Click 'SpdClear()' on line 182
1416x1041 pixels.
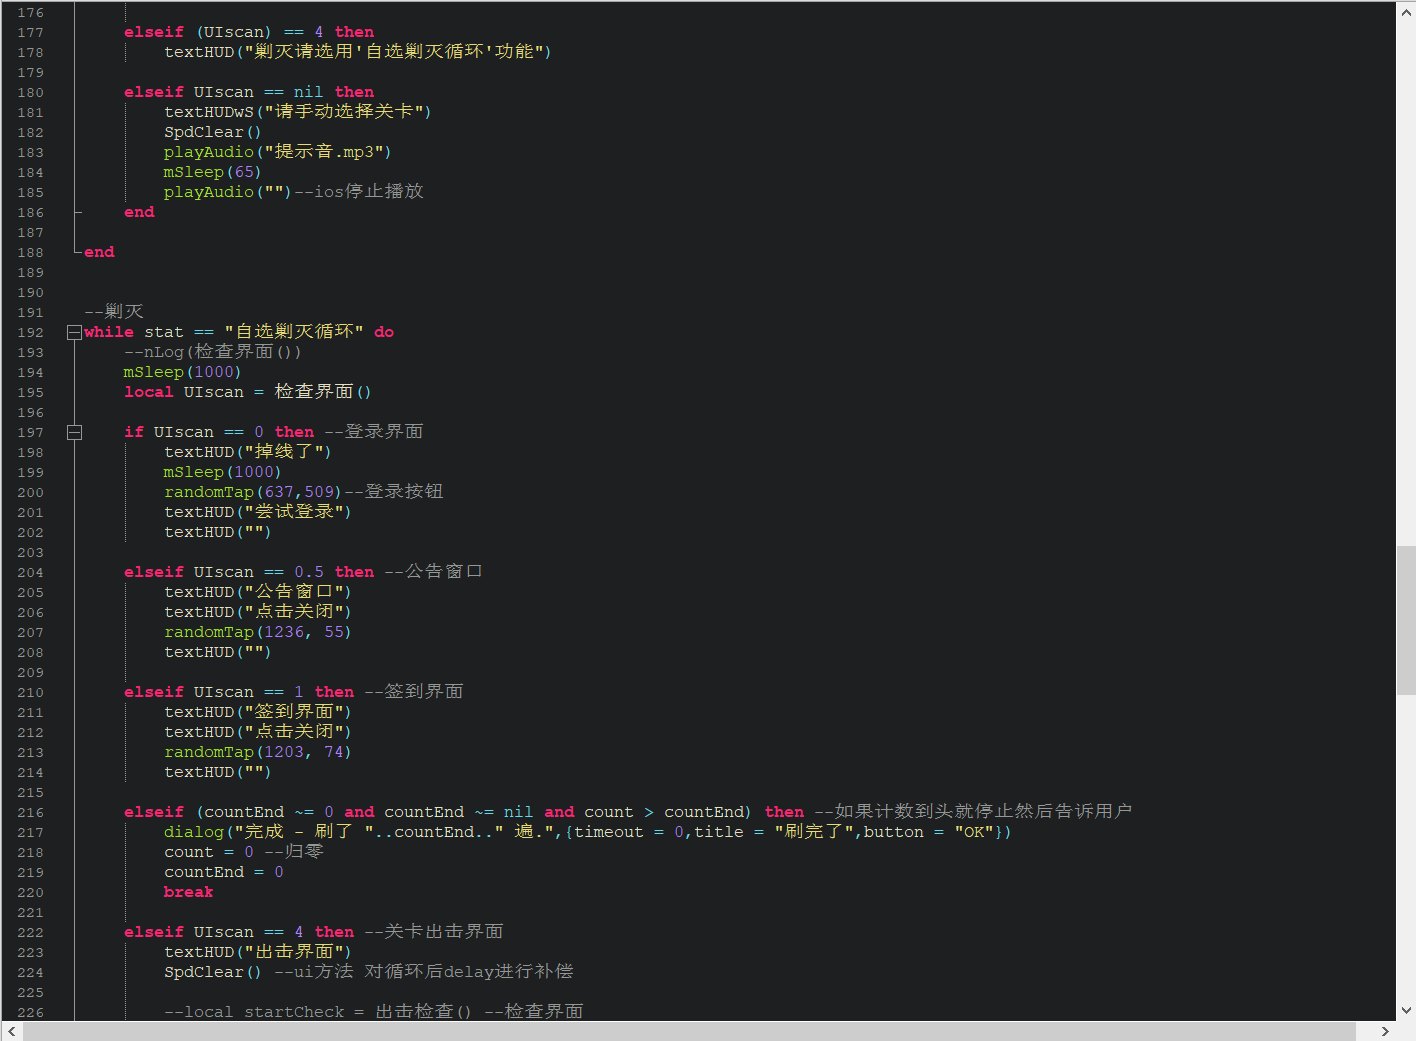pos(212,132)
